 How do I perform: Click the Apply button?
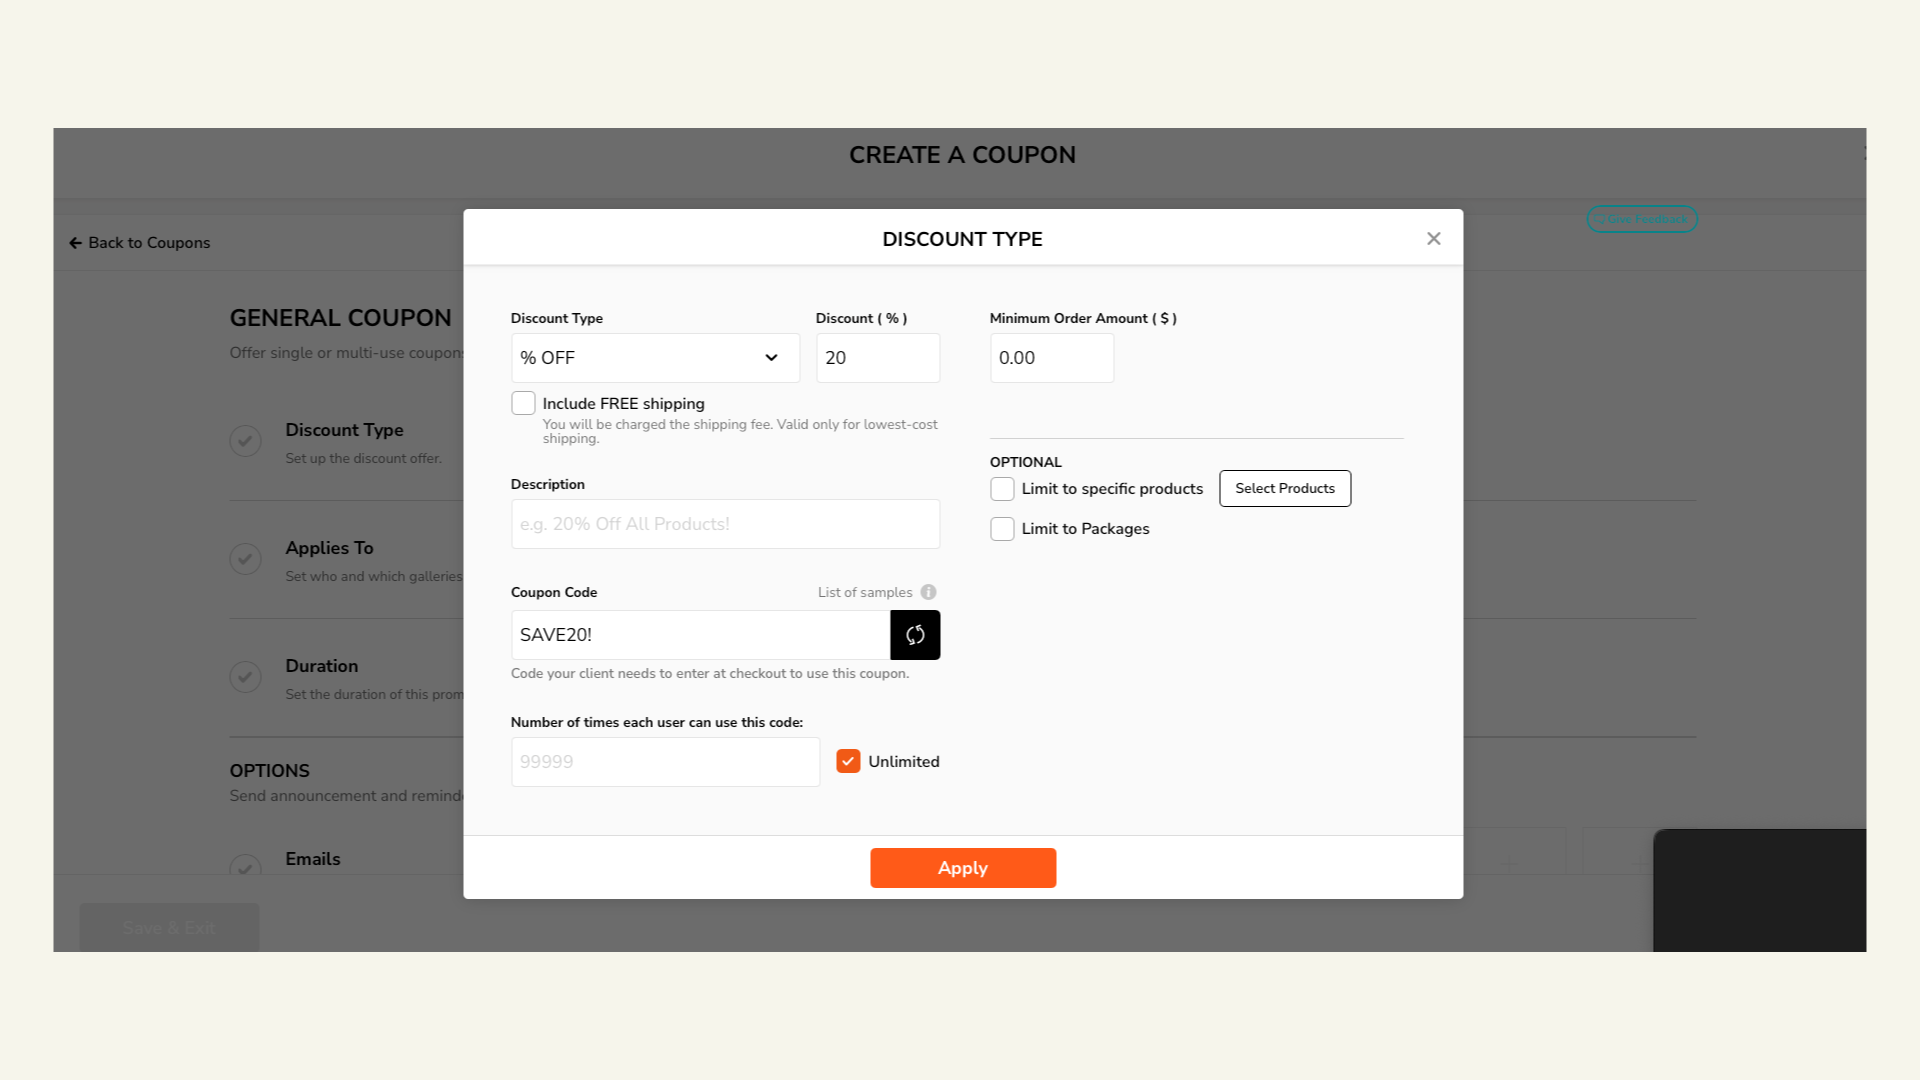pos(962,868)
